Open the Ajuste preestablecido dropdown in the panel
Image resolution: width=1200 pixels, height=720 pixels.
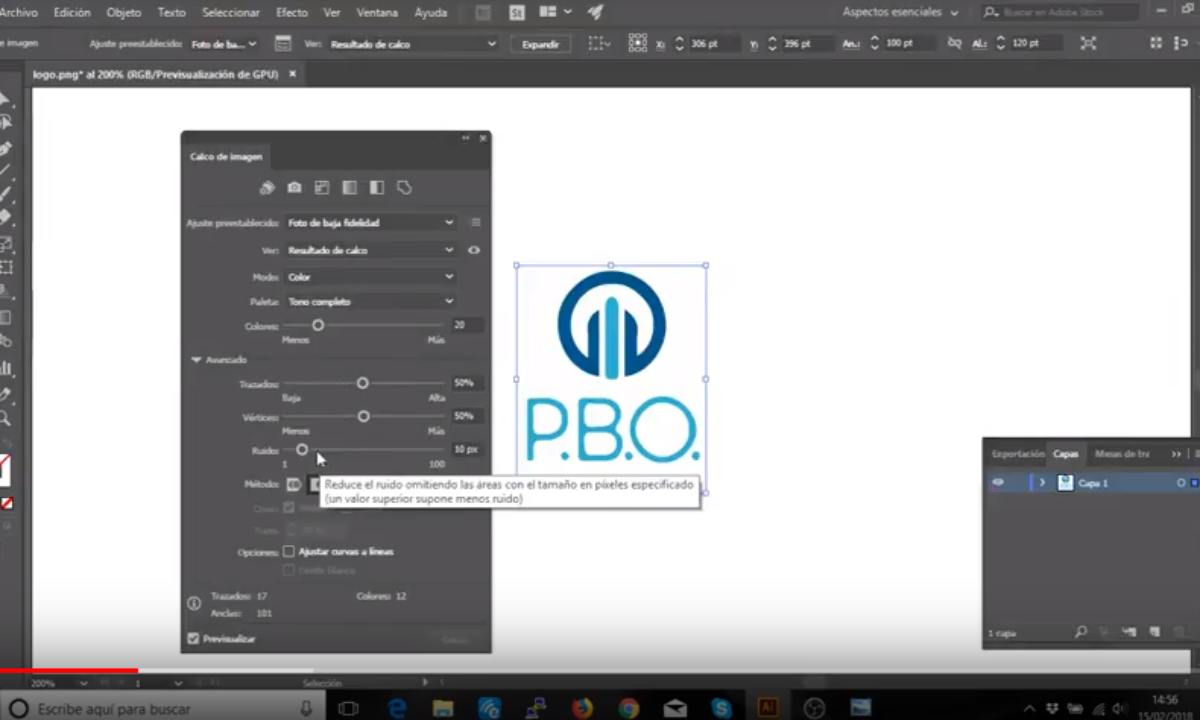370,222
